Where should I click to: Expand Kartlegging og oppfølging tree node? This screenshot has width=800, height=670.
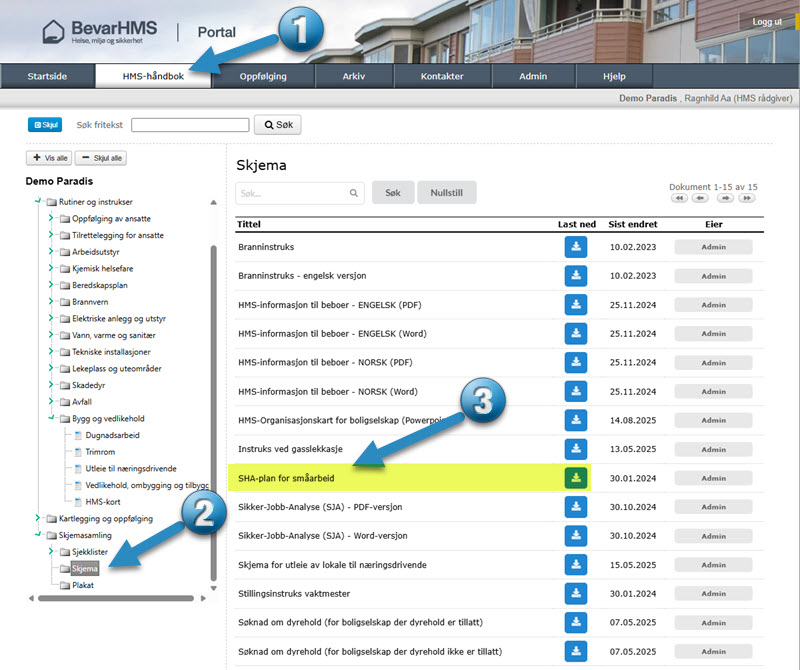38,518
